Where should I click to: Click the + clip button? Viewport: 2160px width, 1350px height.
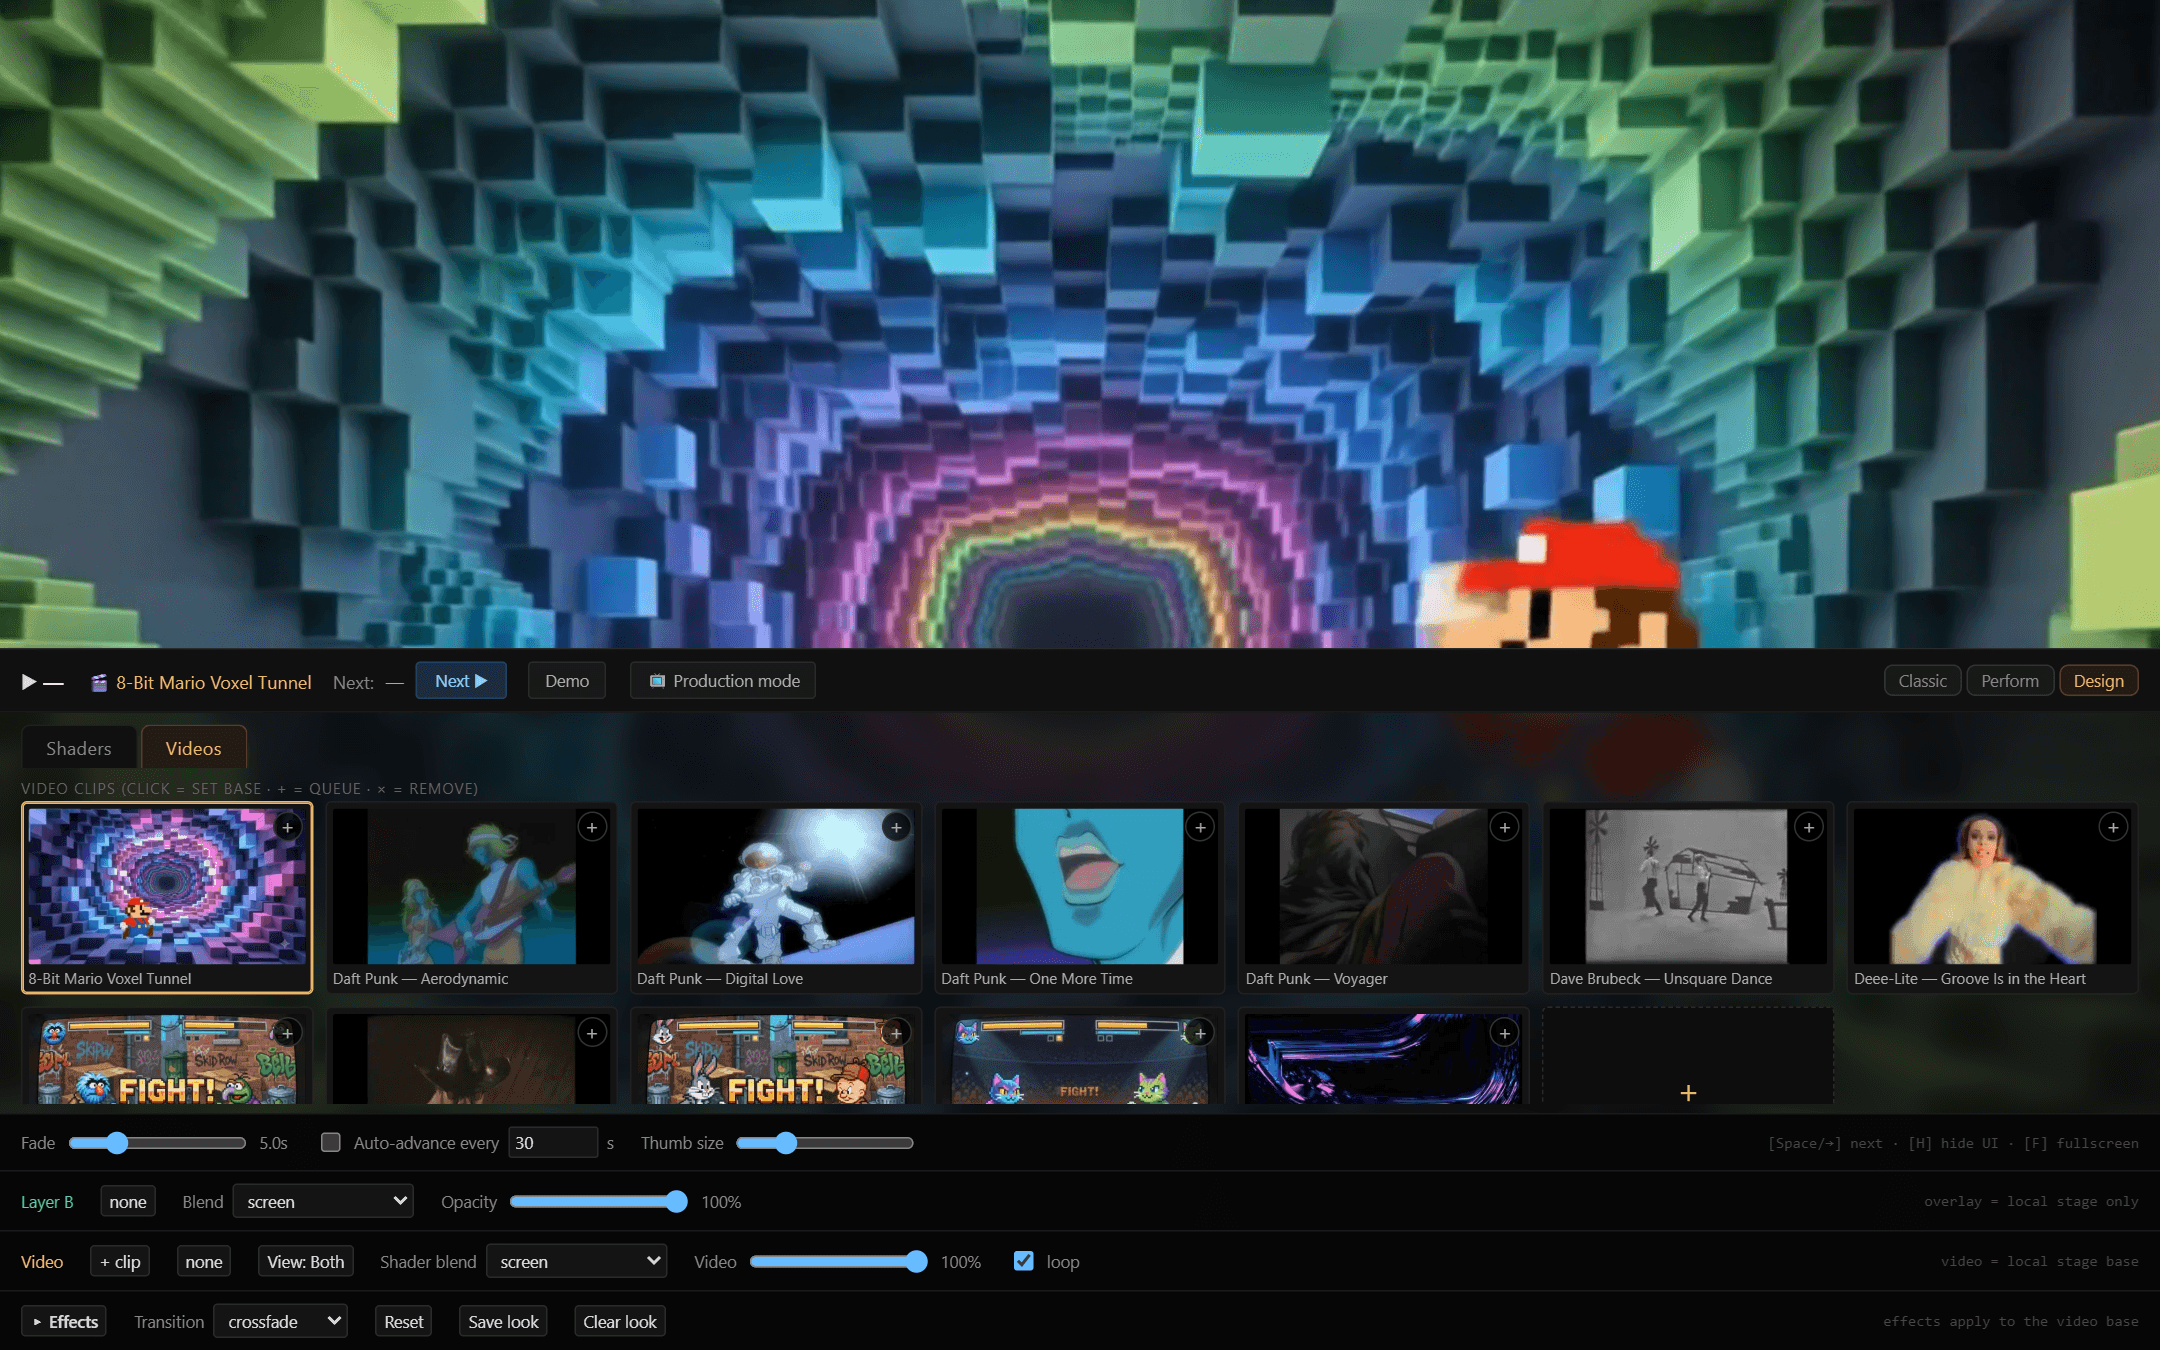(x=120, y=1262)
